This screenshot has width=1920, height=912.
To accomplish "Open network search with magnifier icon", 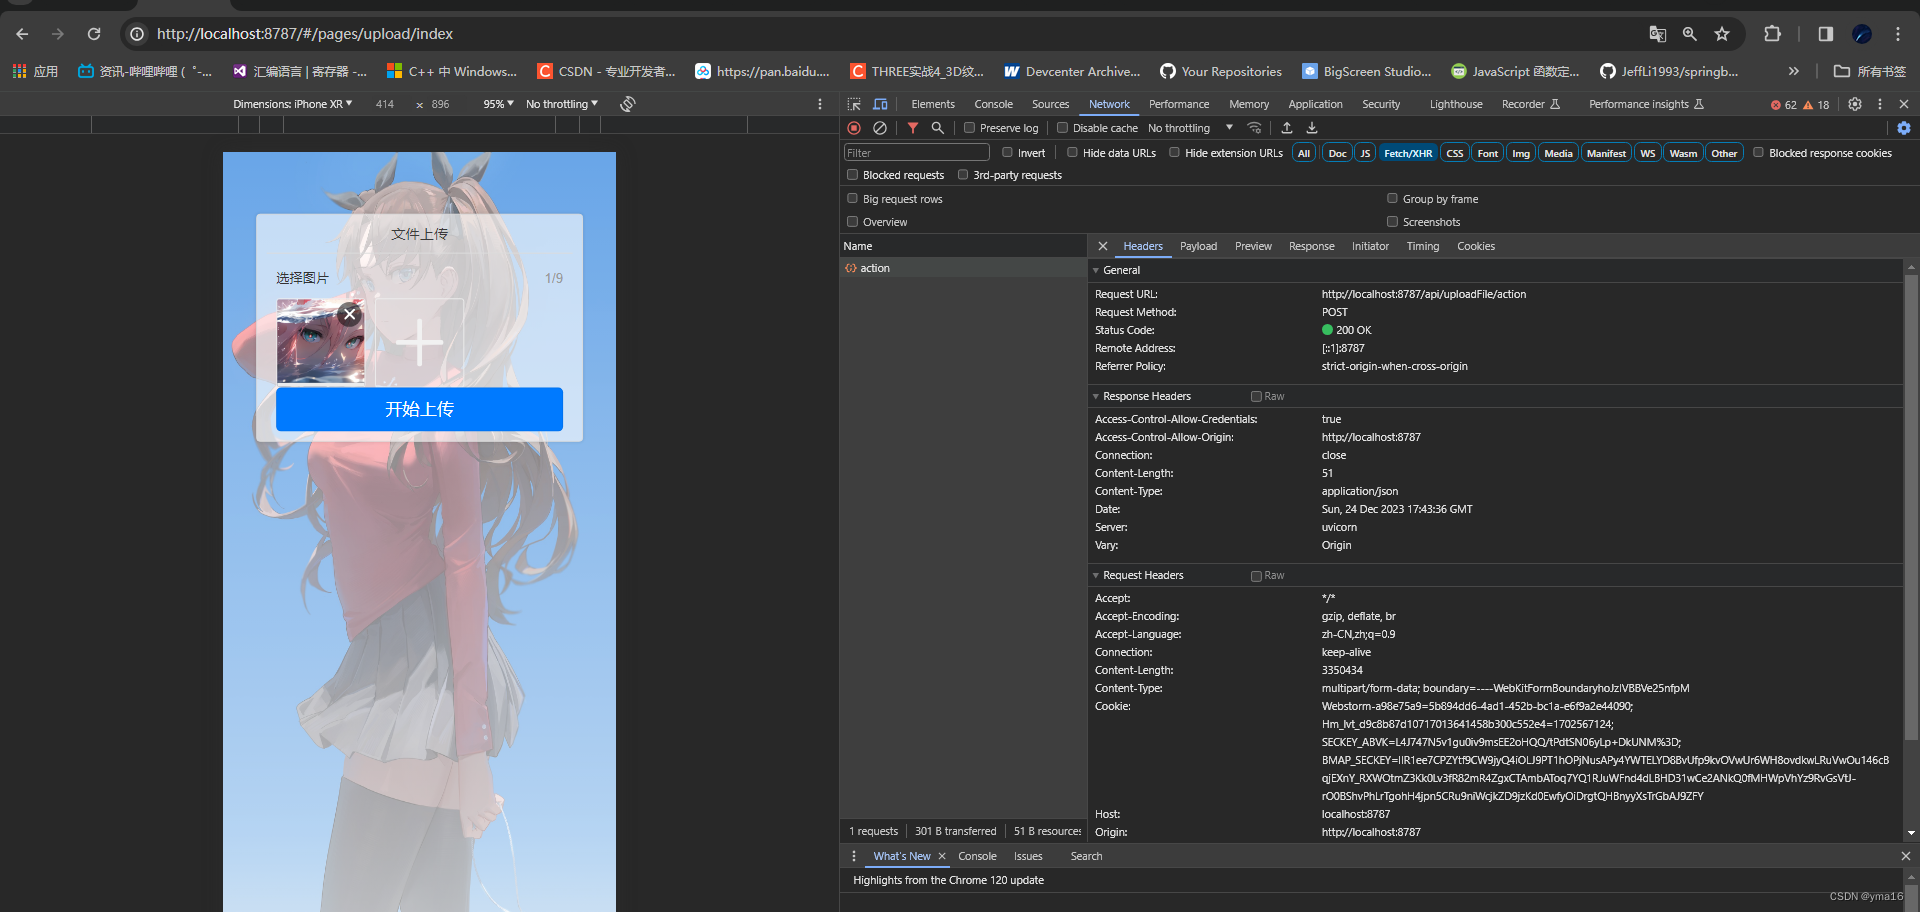I will (x=938, y=128).
